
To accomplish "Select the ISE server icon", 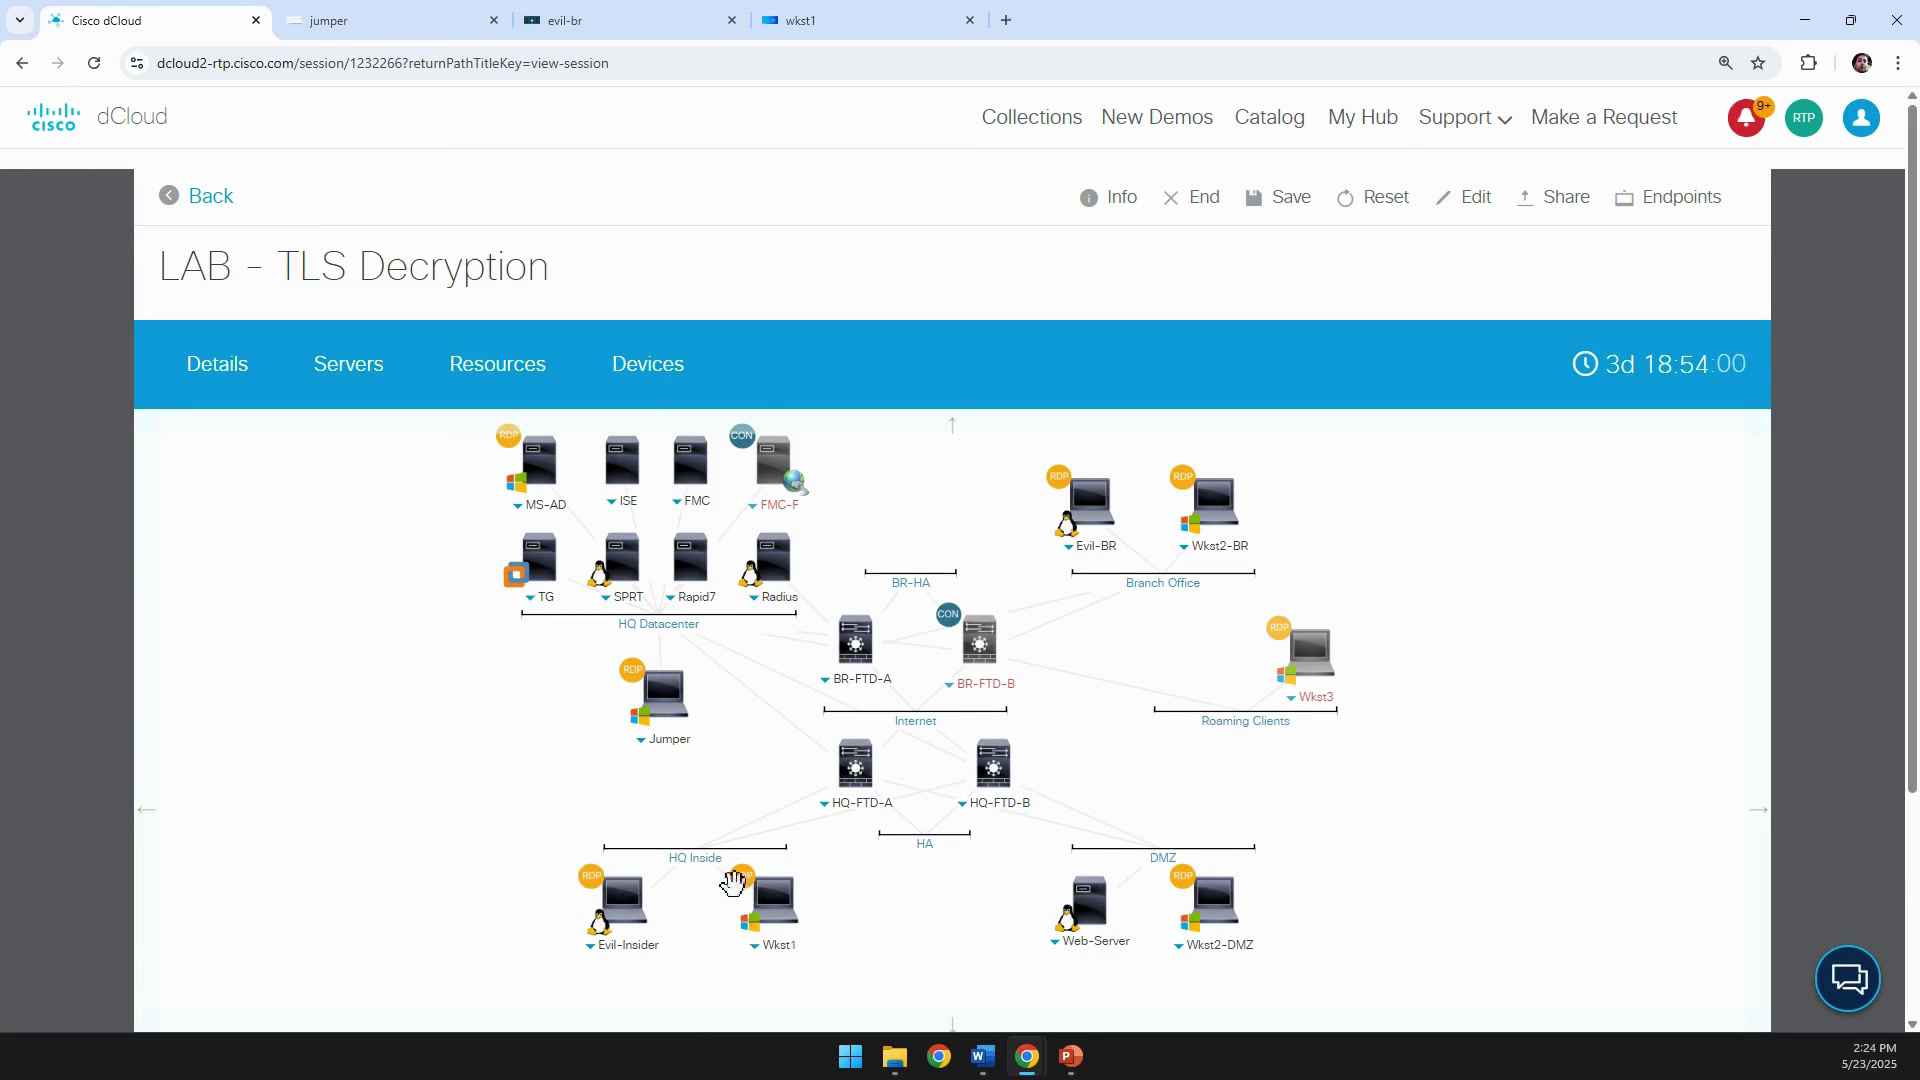I will 622,461.
